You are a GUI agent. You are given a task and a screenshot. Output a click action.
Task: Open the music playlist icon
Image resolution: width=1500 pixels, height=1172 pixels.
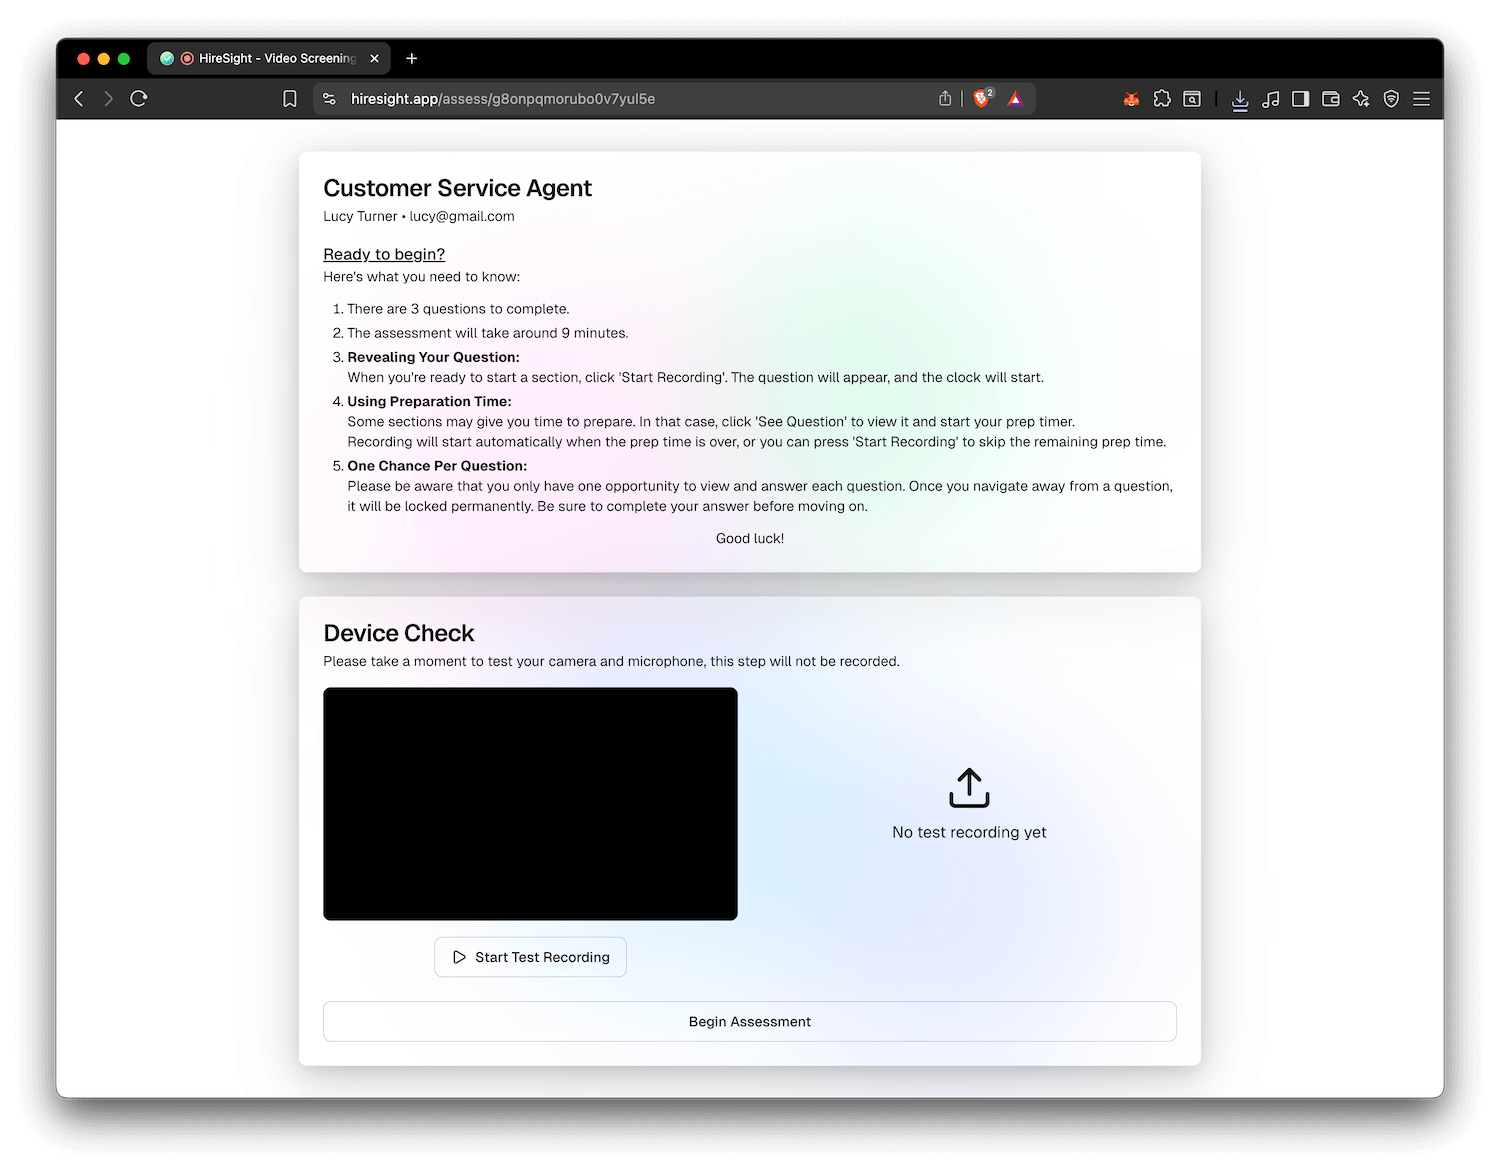pos(1270,99)
